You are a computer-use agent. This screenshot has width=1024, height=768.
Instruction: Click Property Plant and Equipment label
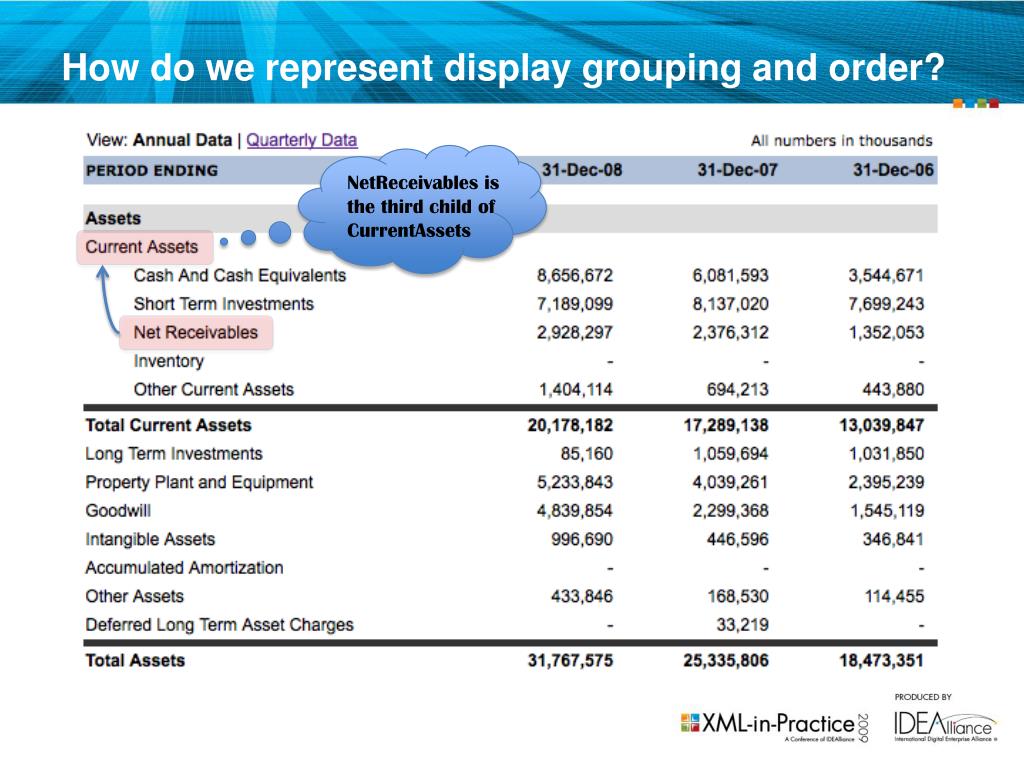199,483
